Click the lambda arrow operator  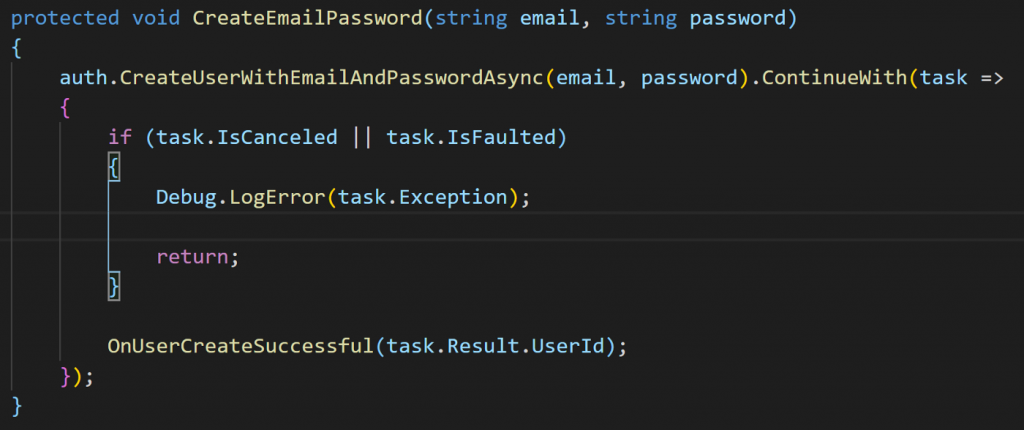(991, 78)
